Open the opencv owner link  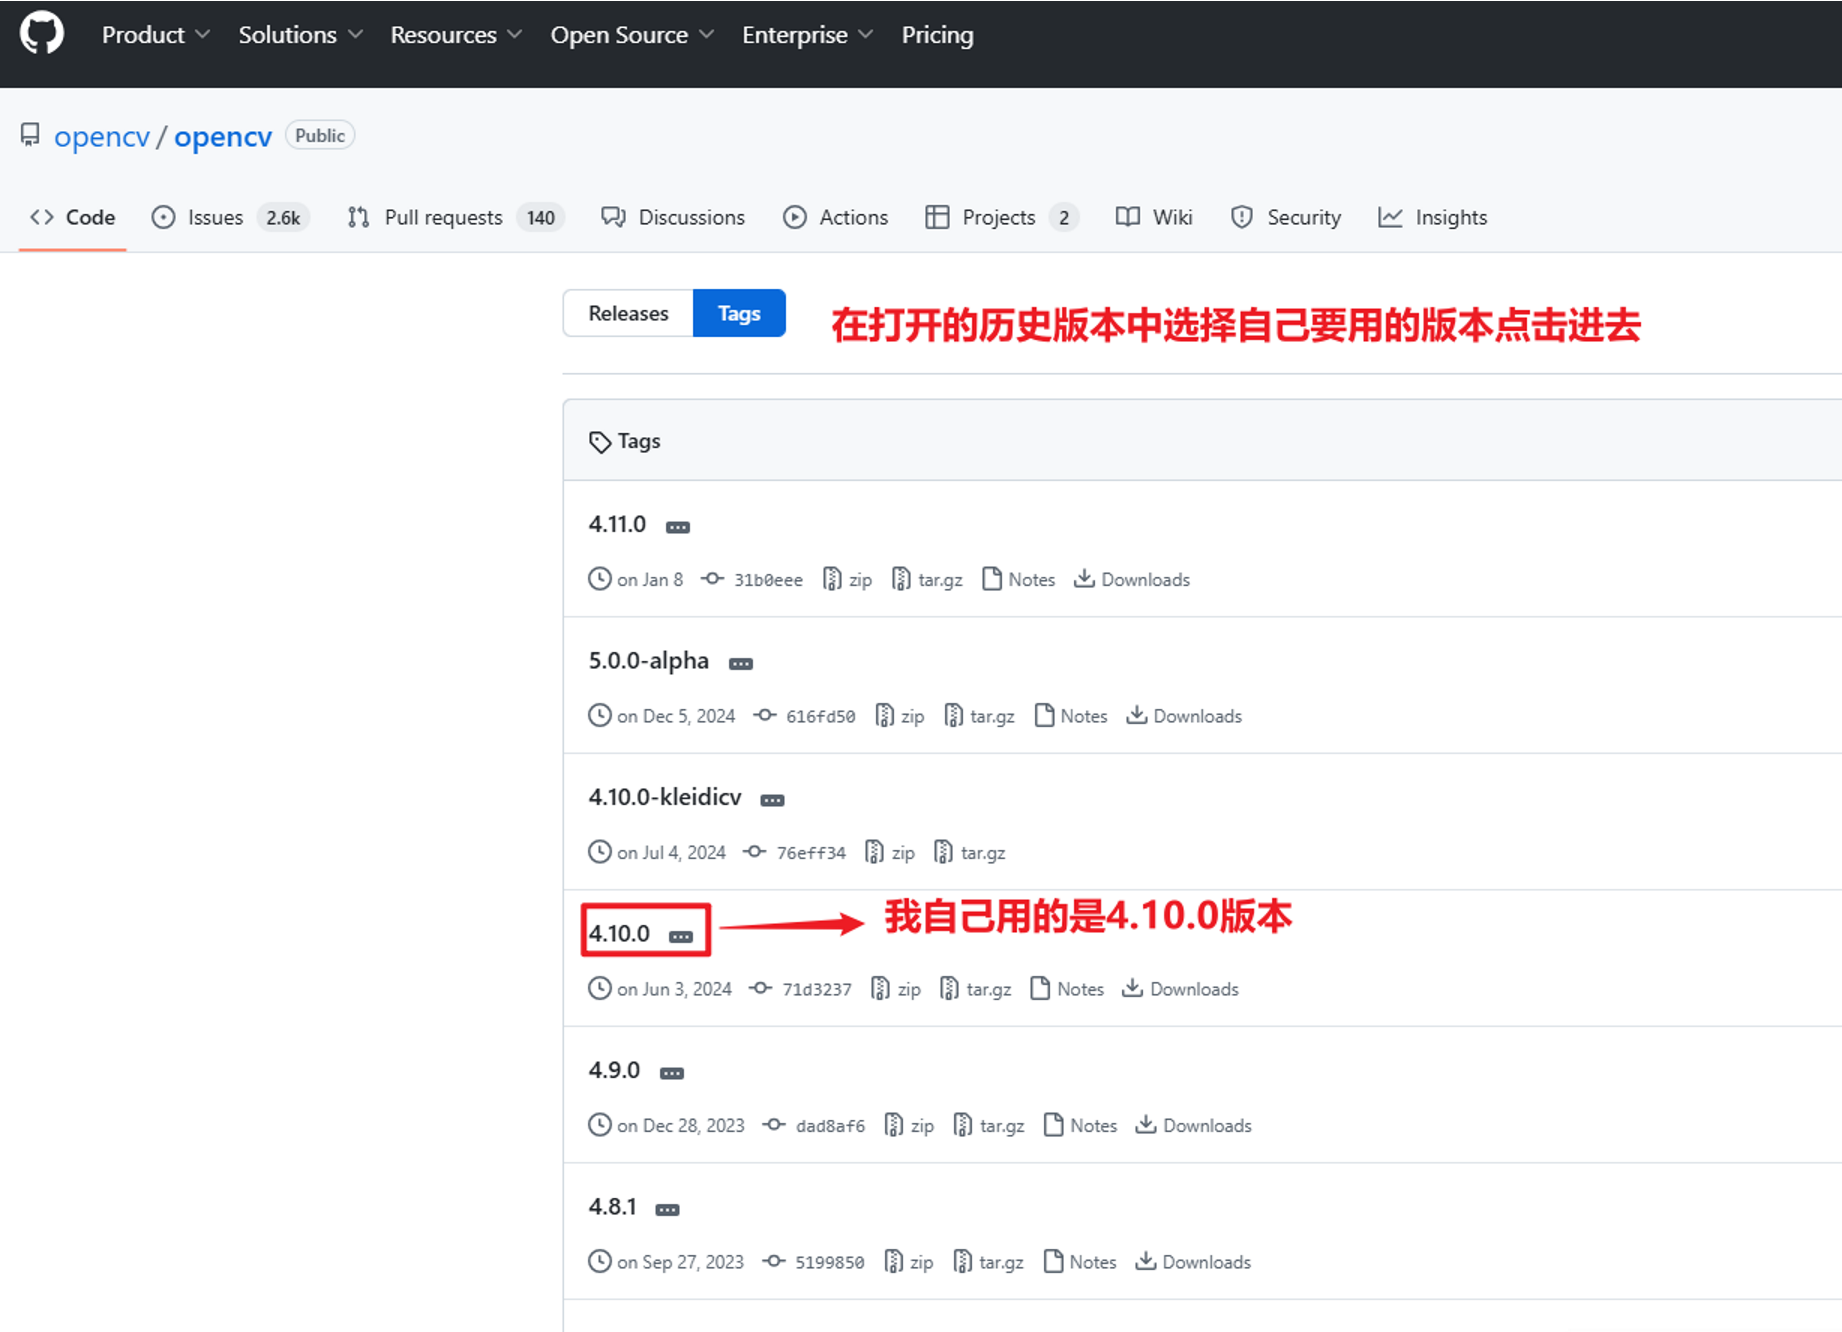point(102,136)
